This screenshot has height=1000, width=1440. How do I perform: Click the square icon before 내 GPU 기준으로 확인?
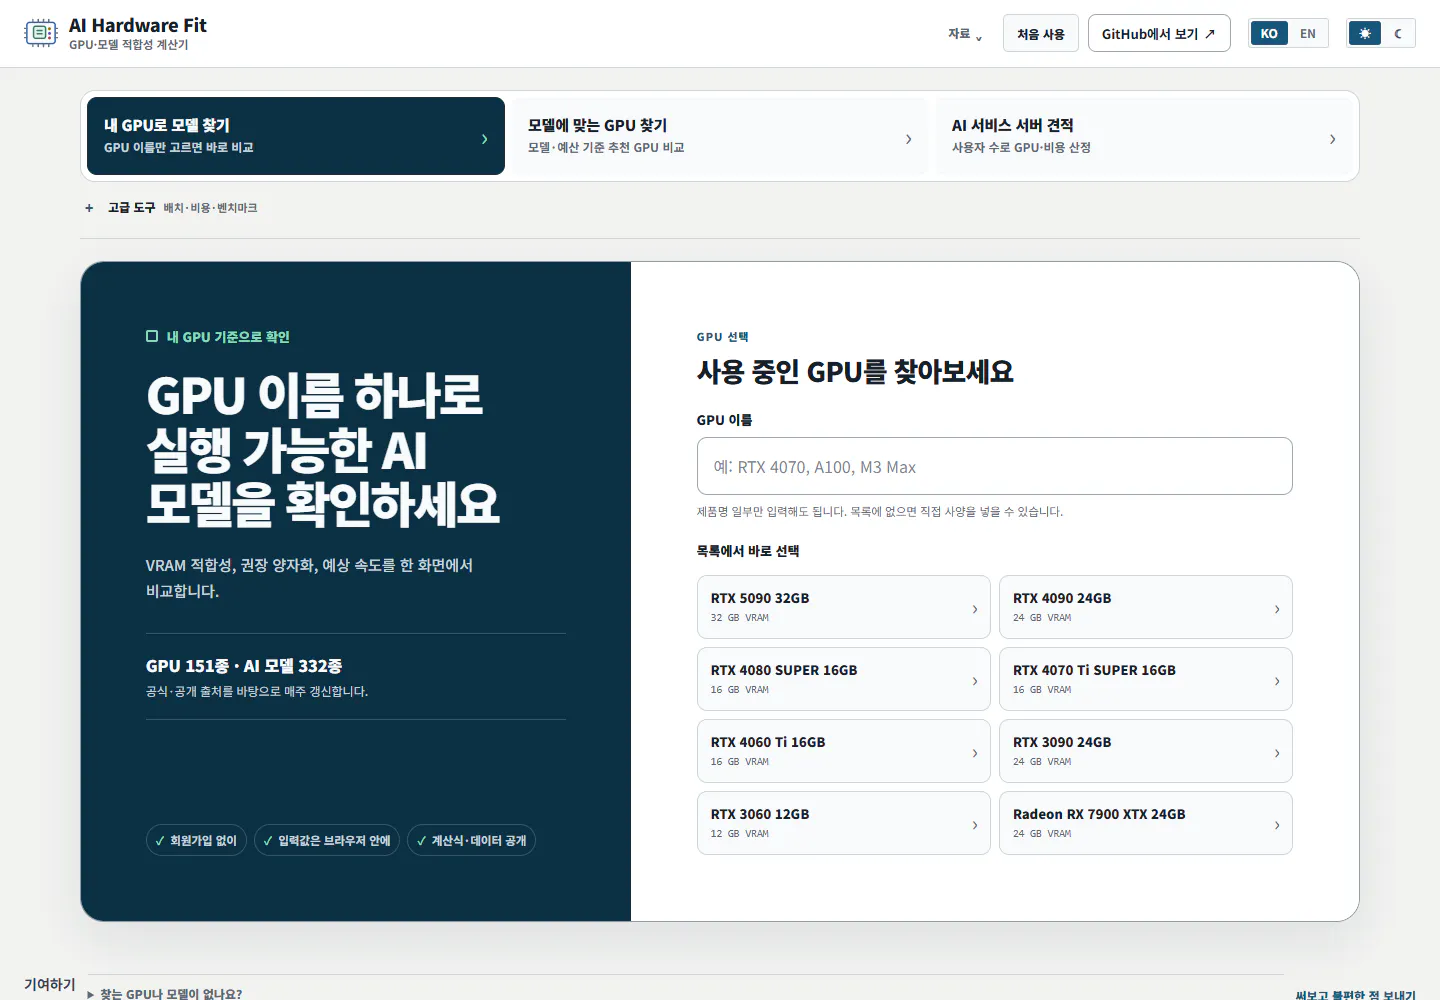pyautogui.click(x=152, y=336)
